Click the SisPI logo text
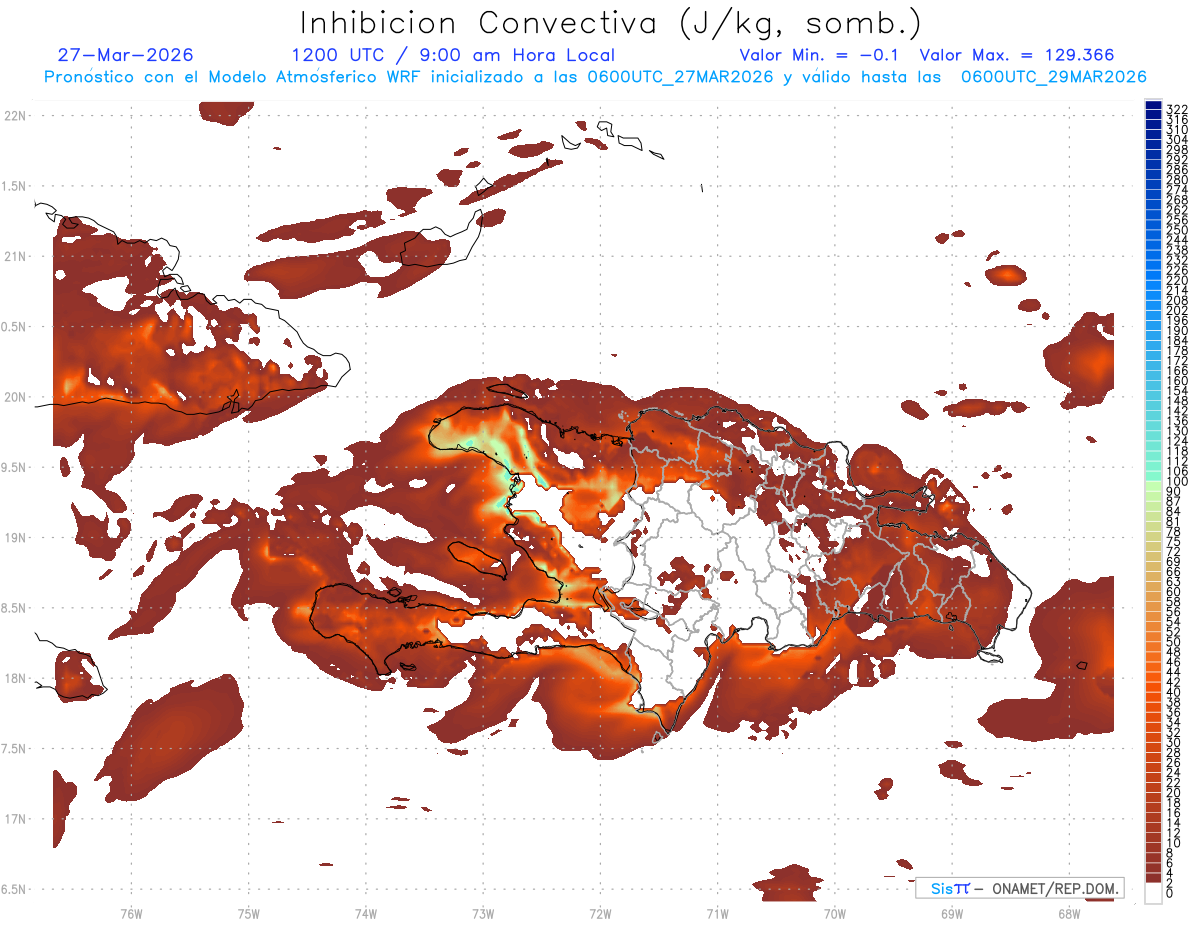 [949, 888]
